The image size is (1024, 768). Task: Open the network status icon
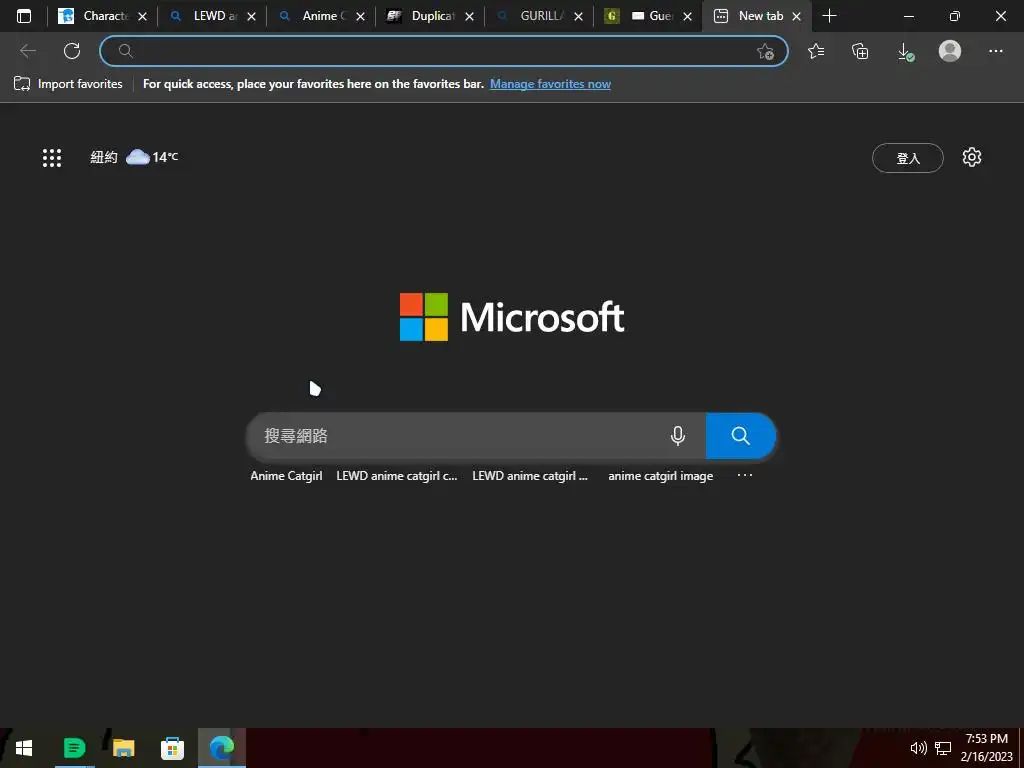pos(942,748)
